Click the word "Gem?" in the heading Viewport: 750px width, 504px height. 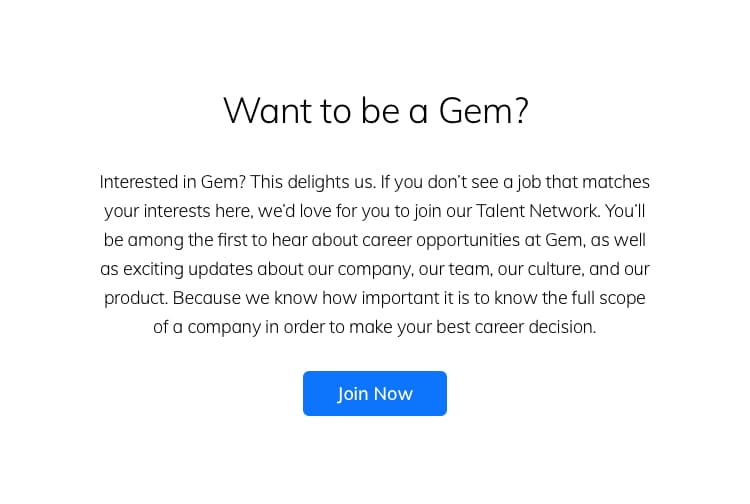(x=483, y=110)
